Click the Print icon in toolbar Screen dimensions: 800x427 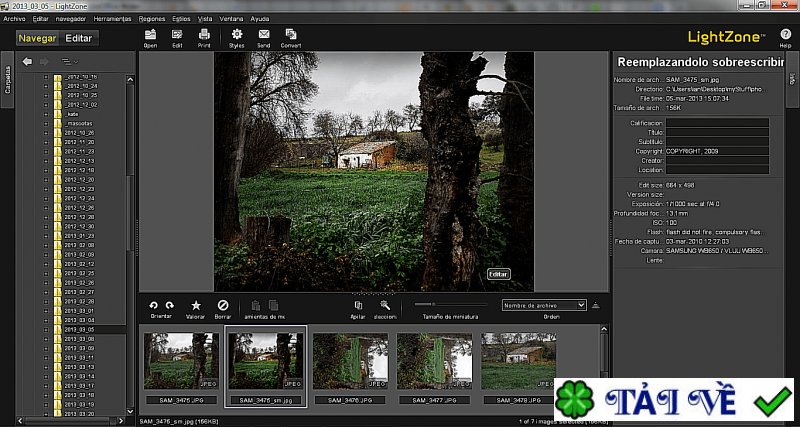click(x=204, y=36)
